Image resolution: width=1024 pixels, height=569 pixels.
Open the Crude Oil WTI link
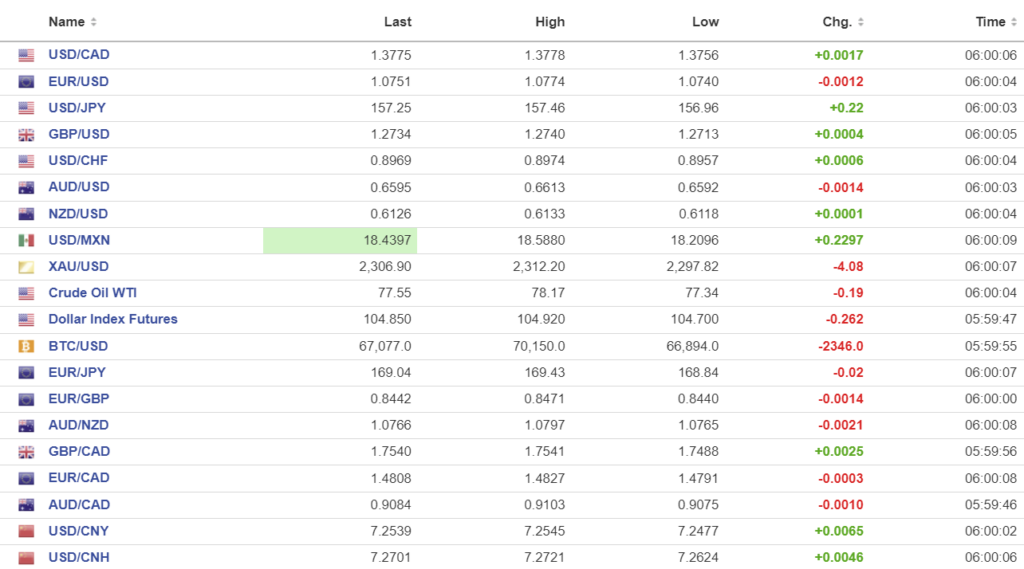click(x=93, y=293)
